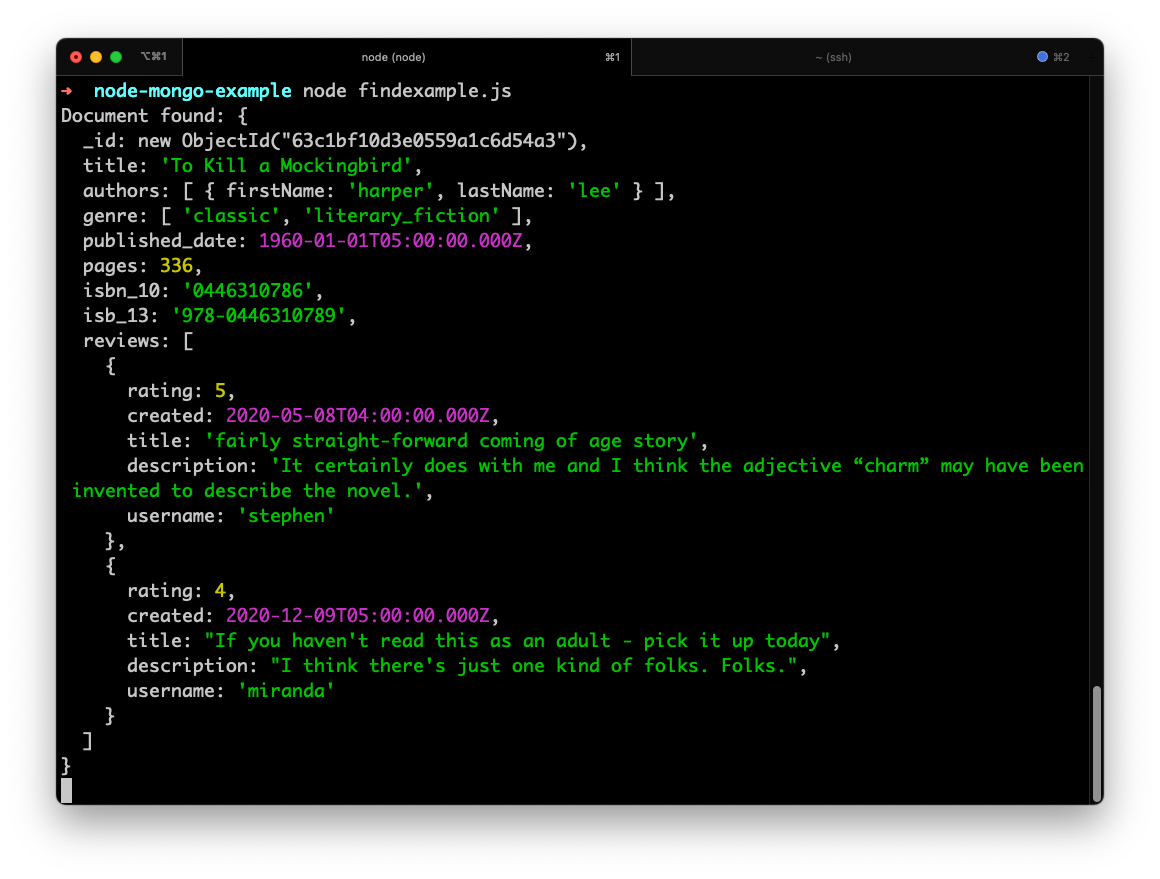The image size is (1160, 879).
Task: Click the pages value 336
Action: coord(176,266)
